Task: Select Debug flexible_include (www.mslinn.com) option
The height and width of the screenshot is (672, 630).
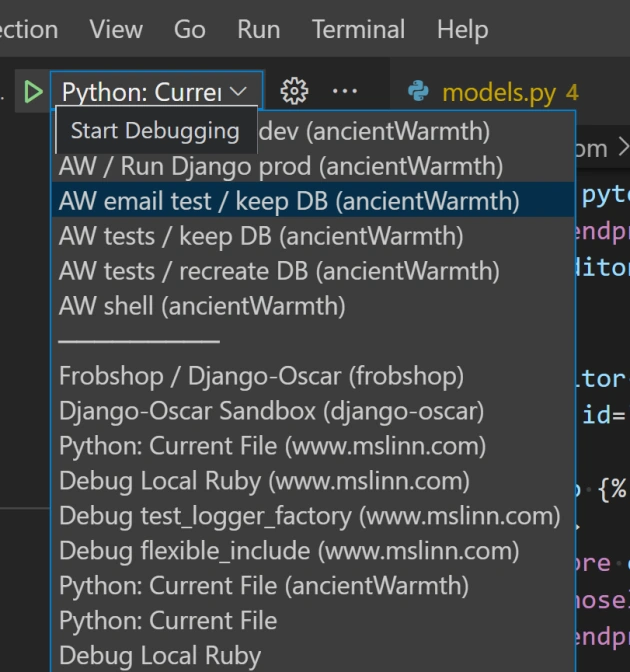Action: point(289,551)
